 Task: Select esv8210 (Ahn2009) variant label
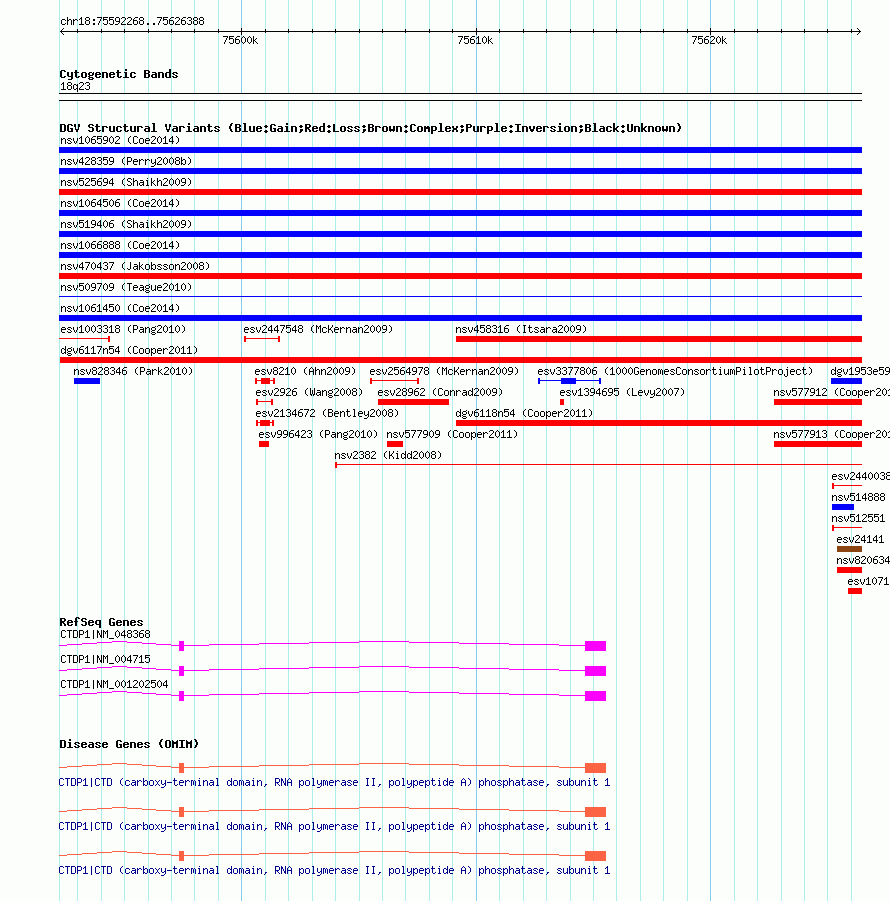pos(305,371)
